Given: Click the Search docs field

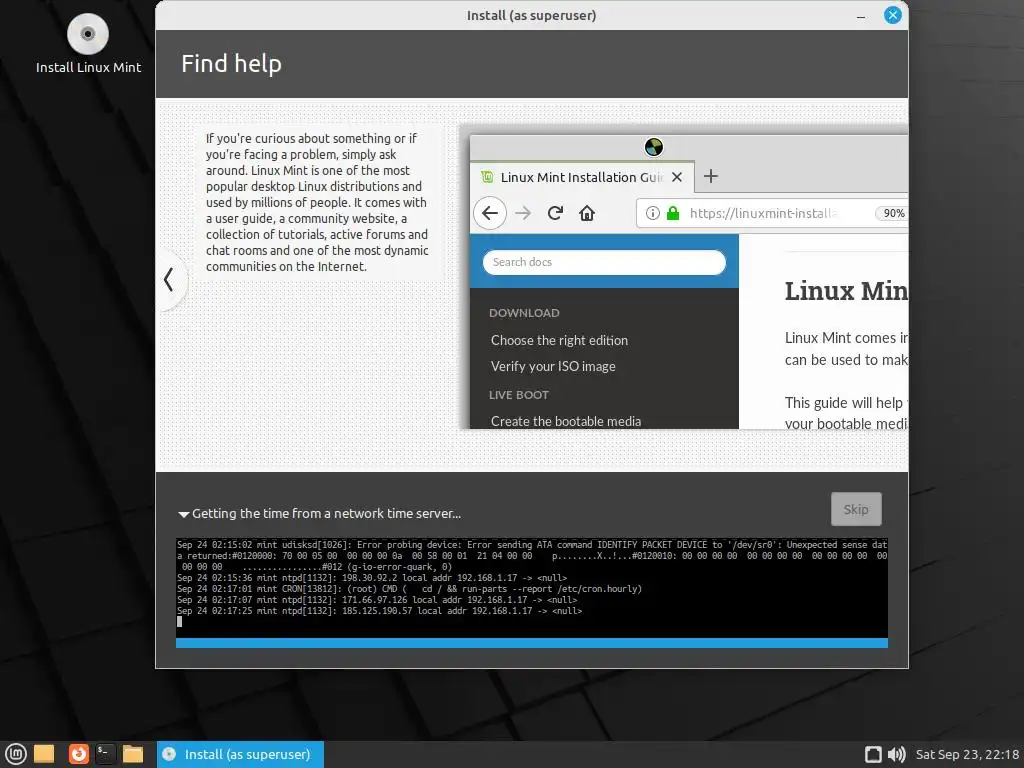Looking at the screenshot, I should point(604,262).
